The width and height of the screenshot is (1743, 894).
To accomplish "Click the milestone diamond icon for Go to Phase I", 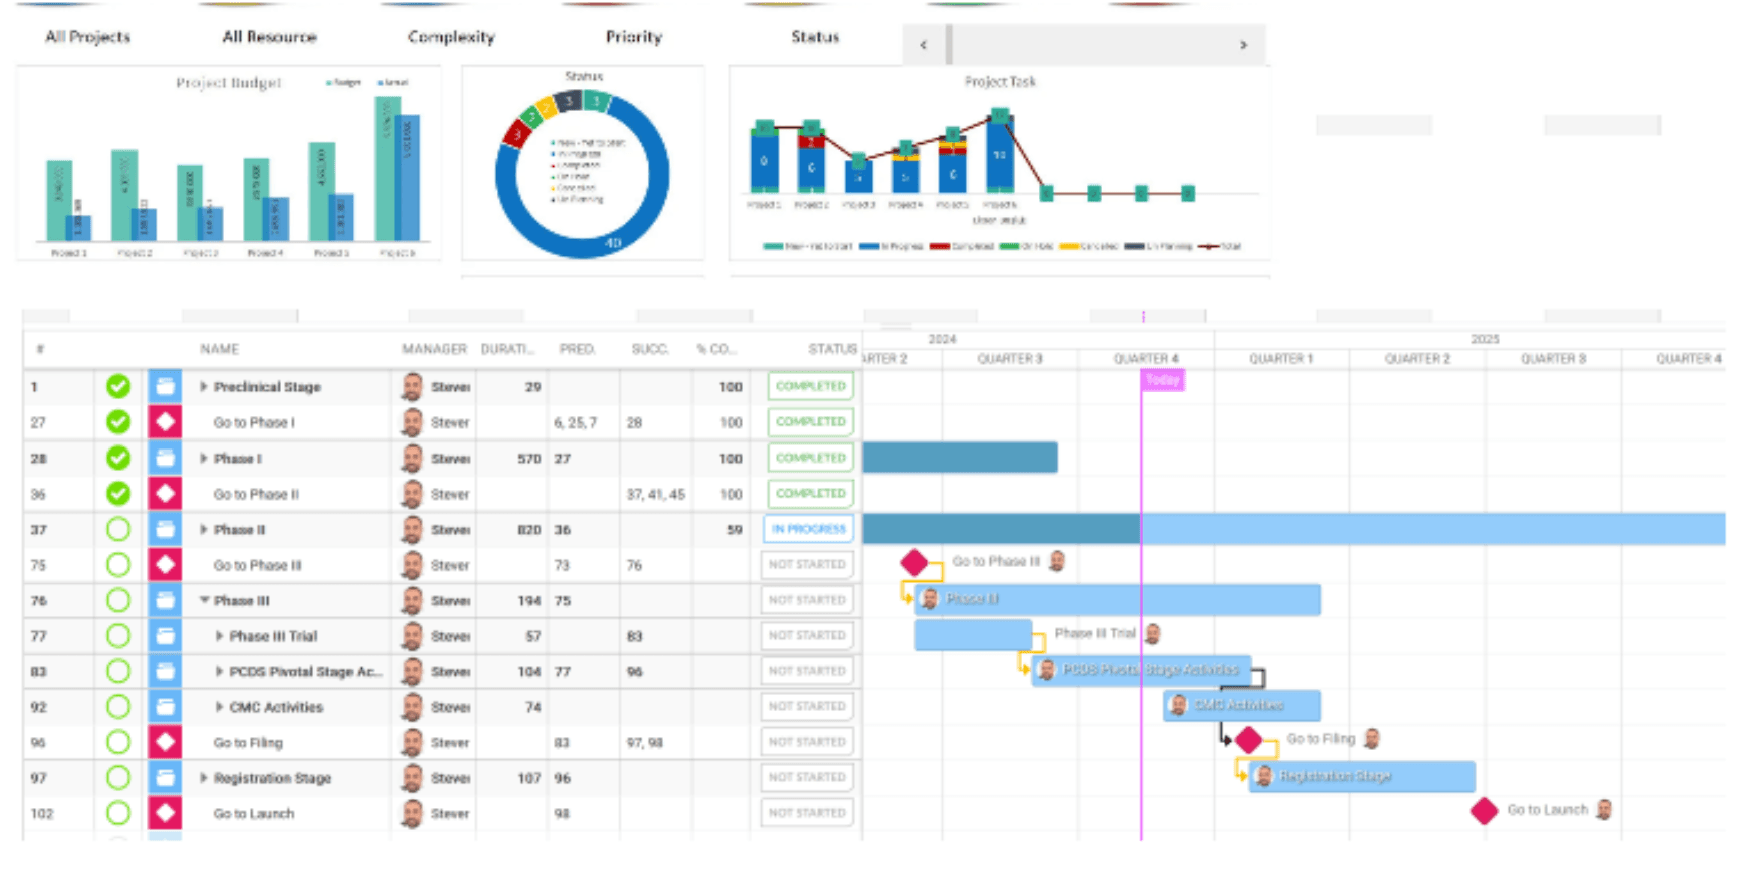I will (x=165, y=422).
